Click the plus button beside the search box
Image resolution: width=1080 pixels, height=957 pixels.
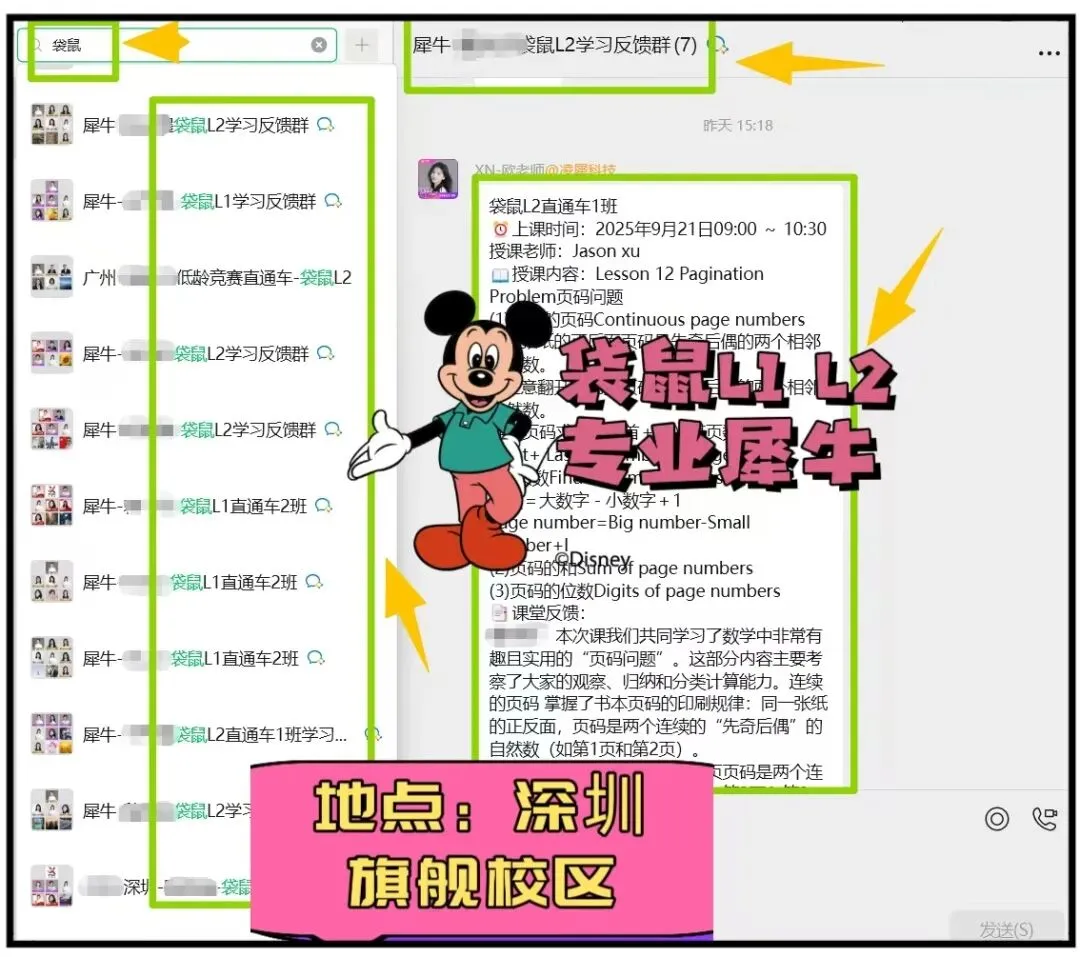click(362, 45)
